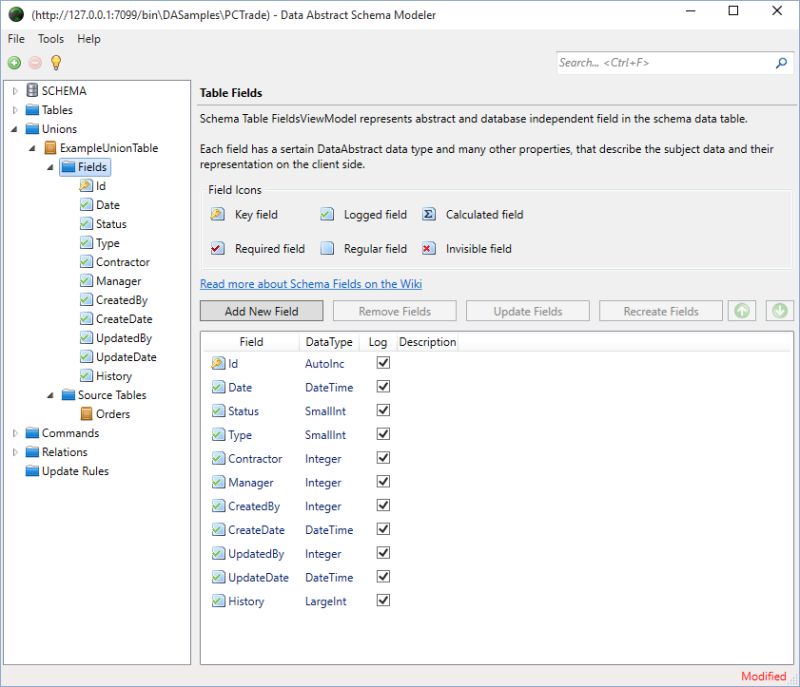Screen dimensions: 800x687
Task: Click the red remove toolbar icon
Action: click(35, 63)
